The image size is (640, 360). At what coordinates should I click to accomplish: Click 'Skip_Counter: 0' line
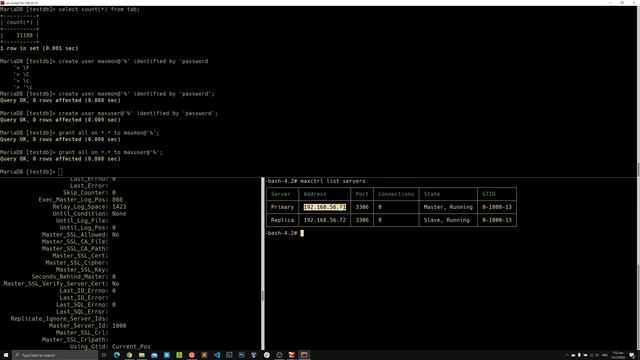click(x=89, y=193)
